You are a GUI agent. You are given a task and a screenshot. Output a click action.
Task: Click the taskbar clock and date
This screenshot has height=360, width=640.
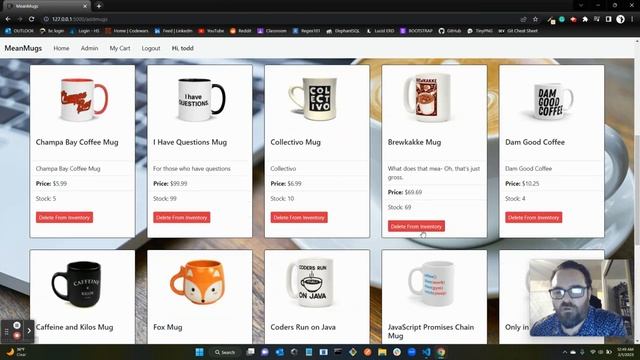point(625,352)
